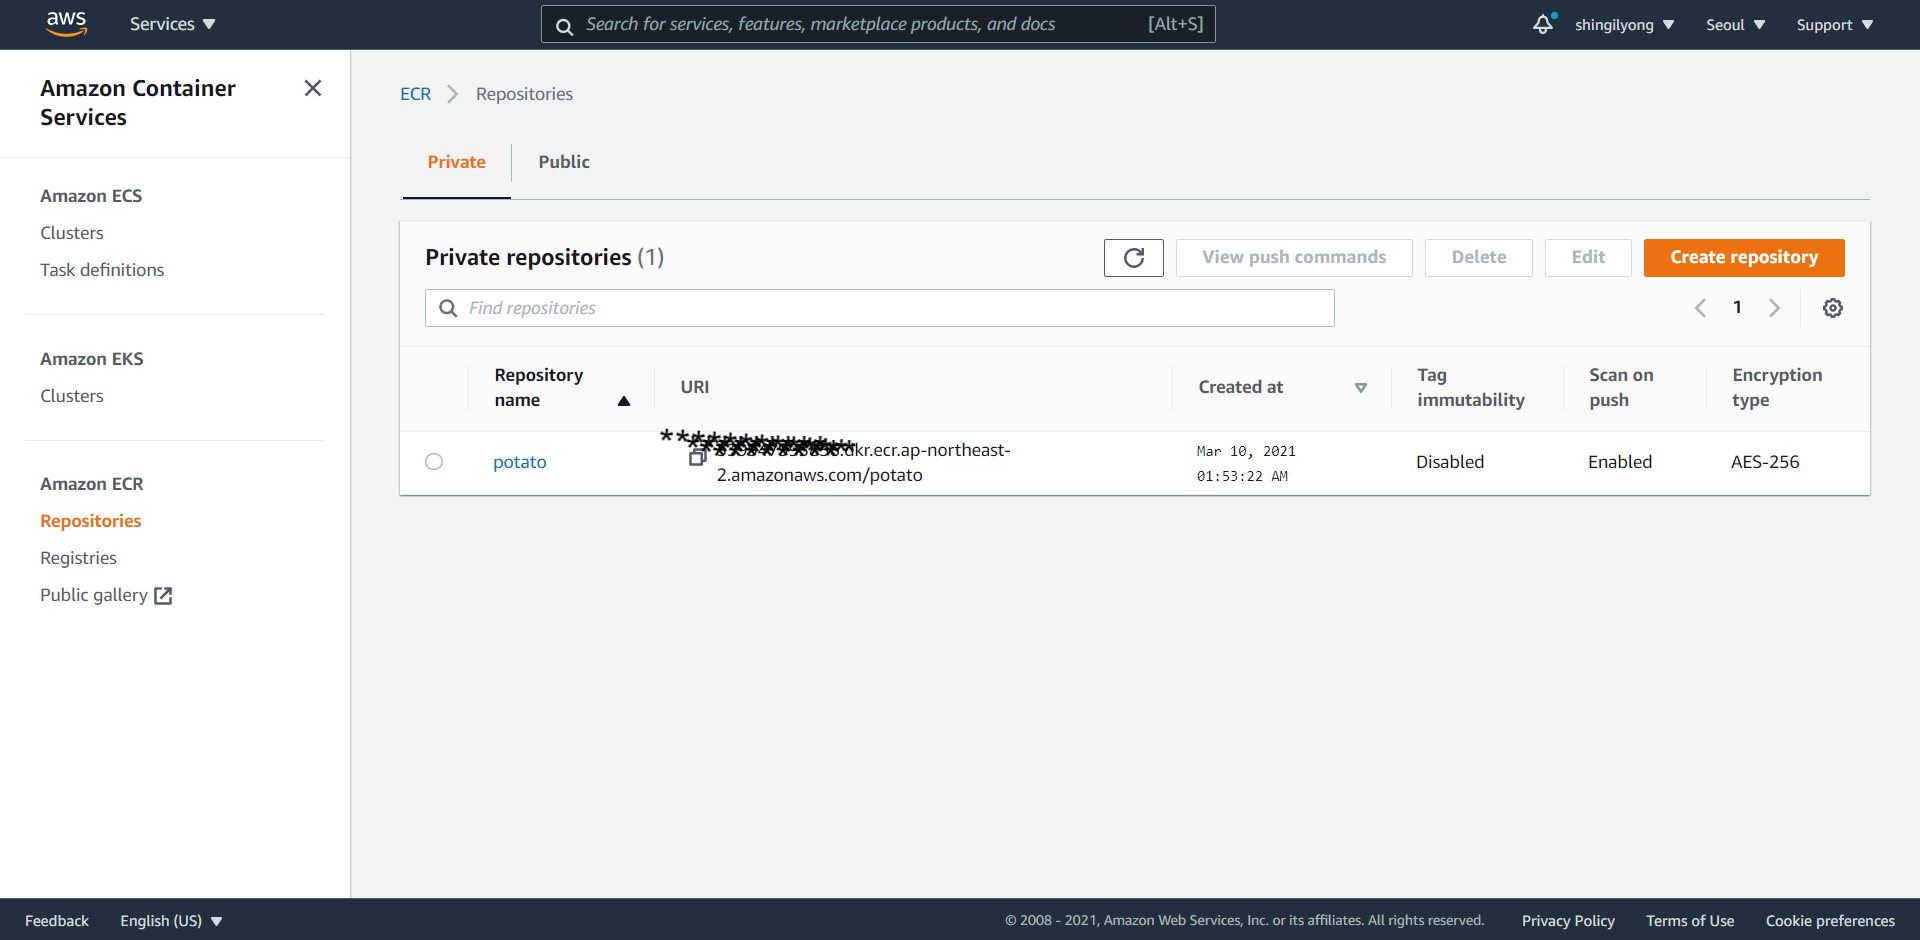Click the Disabled tag immutability cell
The height and width of the screenshot is (940, 1920).
coord(1450,462)
